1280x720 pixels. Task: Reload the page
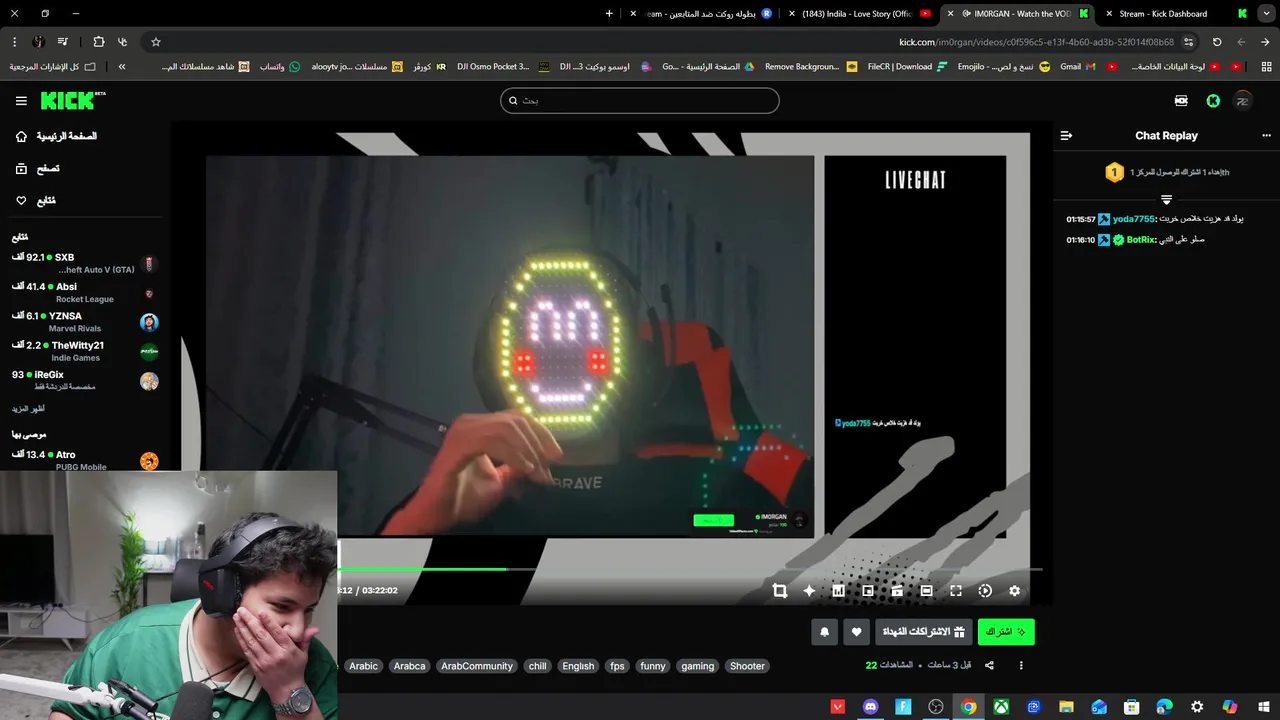click(x=1217, y=42)
